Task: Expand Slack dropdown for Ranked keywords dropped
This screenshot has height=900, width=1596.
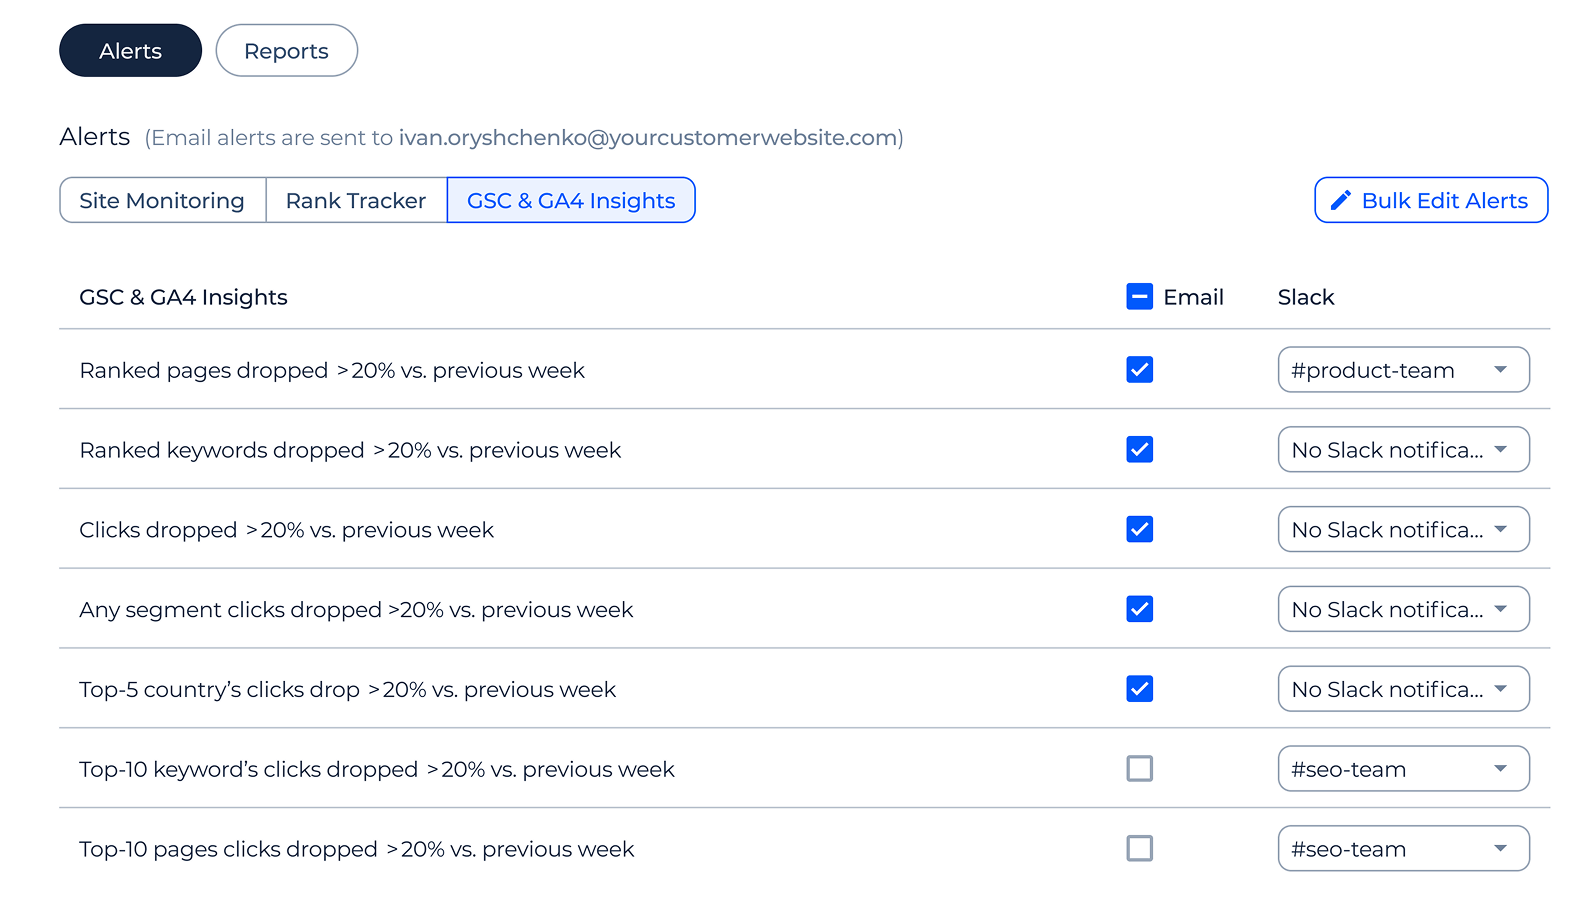Action: coord(1403,450)
